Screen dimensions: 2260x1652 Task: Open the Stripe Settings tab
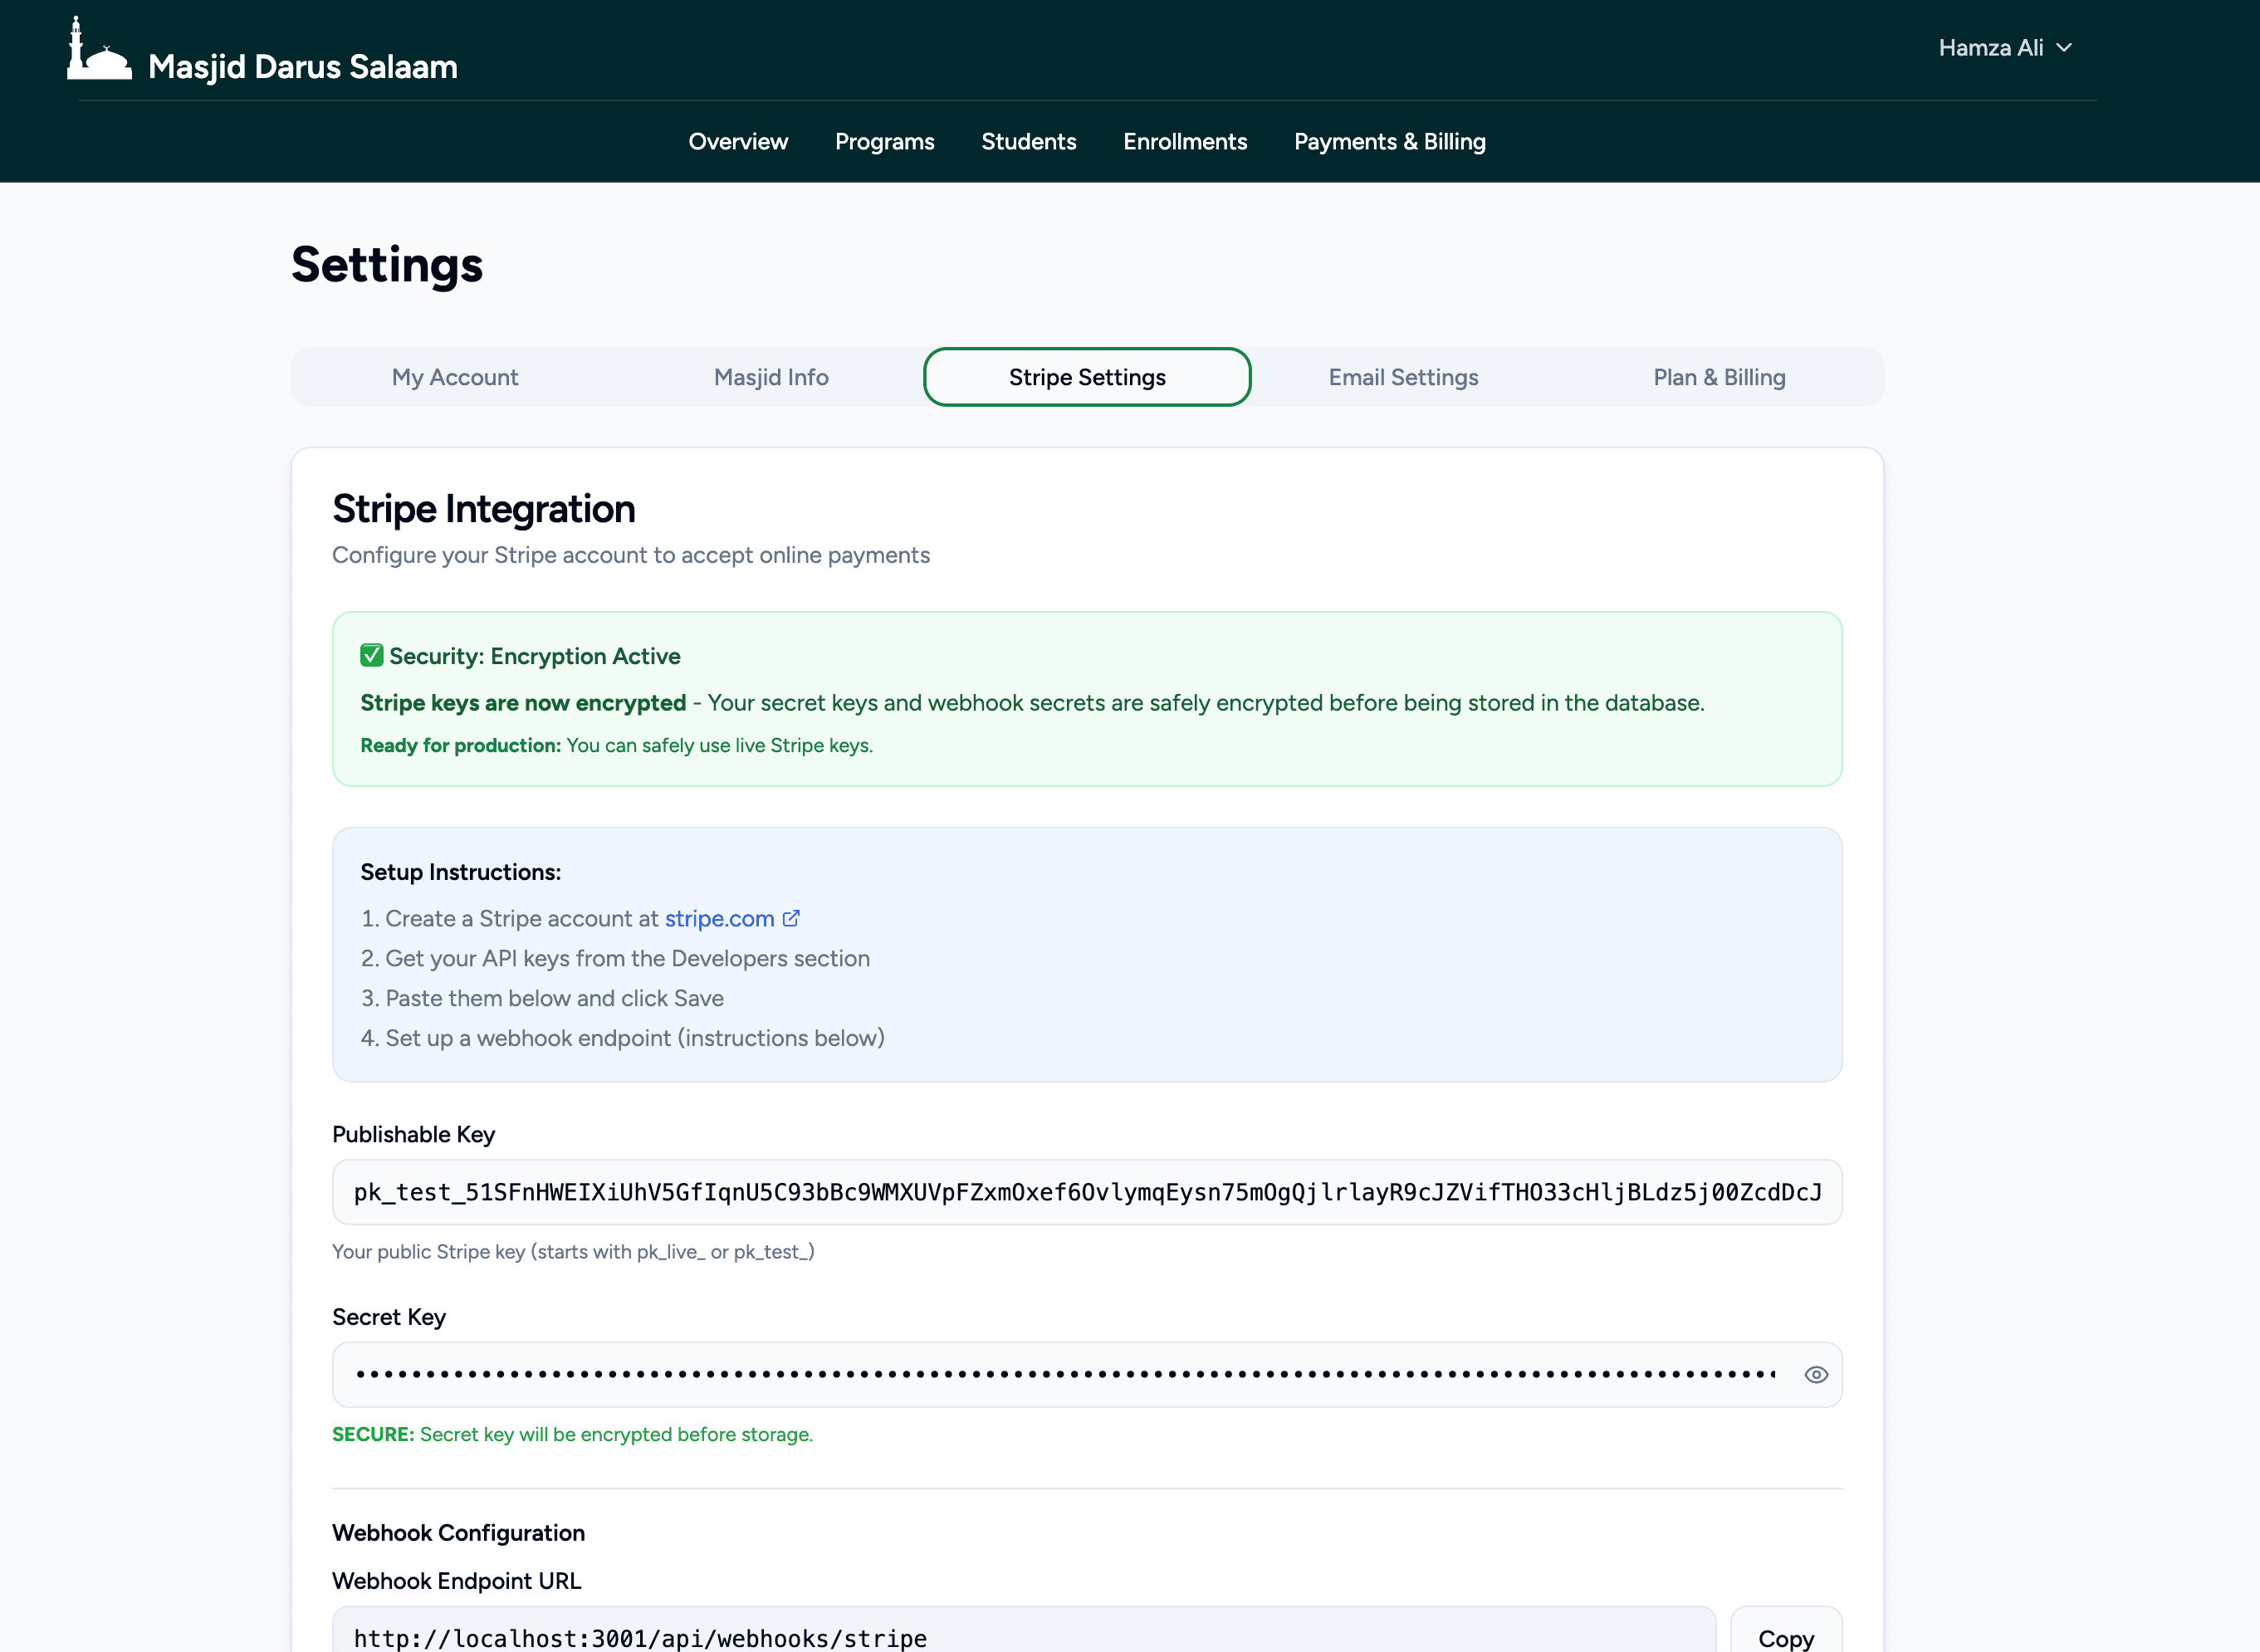[x=1086, y=377]
